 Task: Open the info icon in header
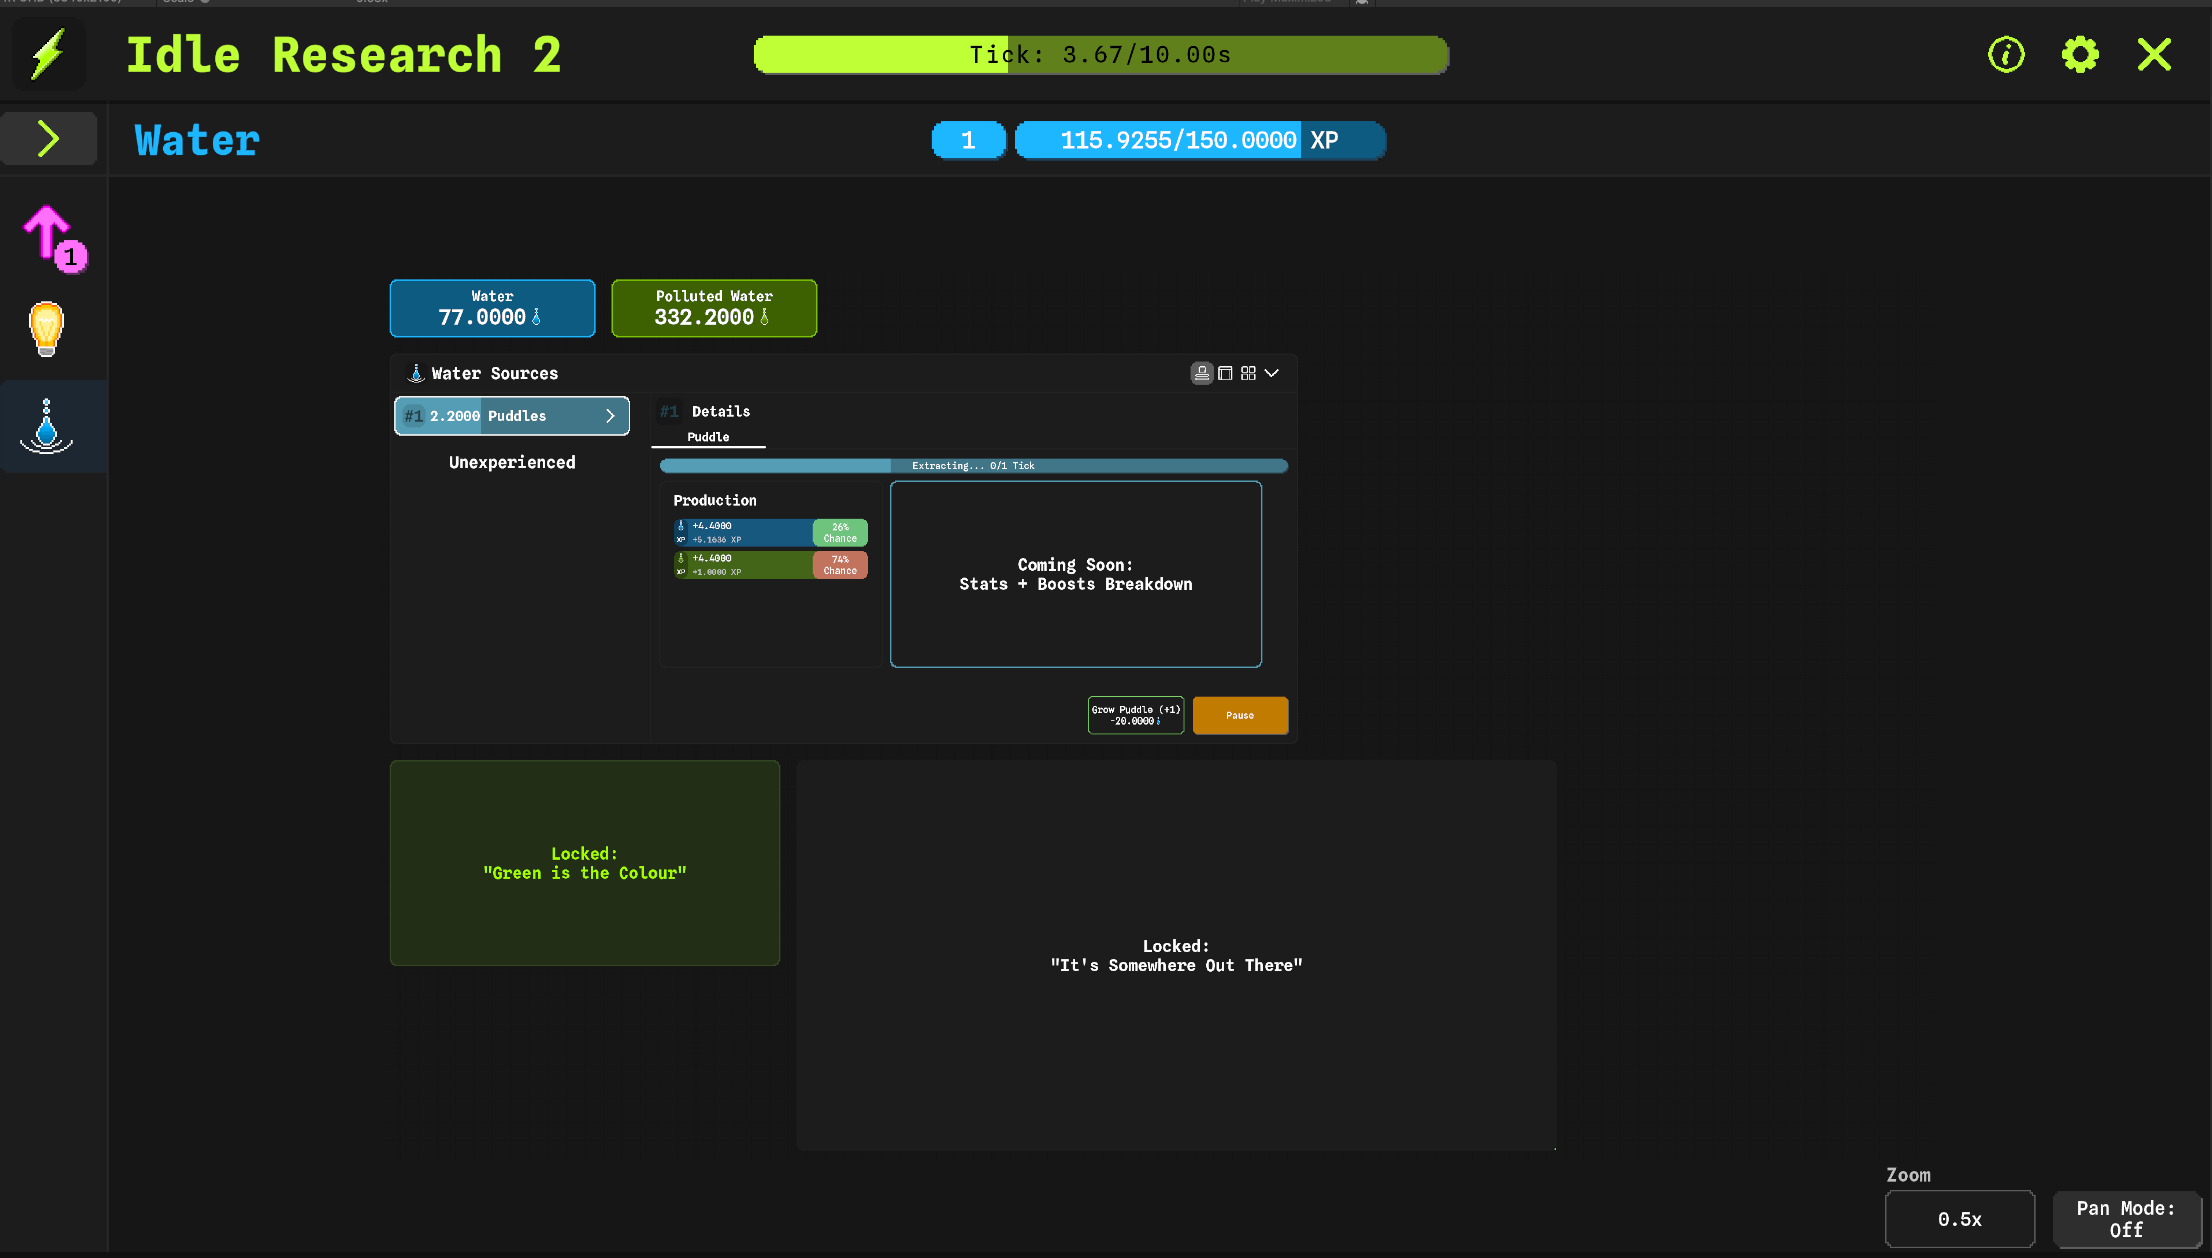2006,54
